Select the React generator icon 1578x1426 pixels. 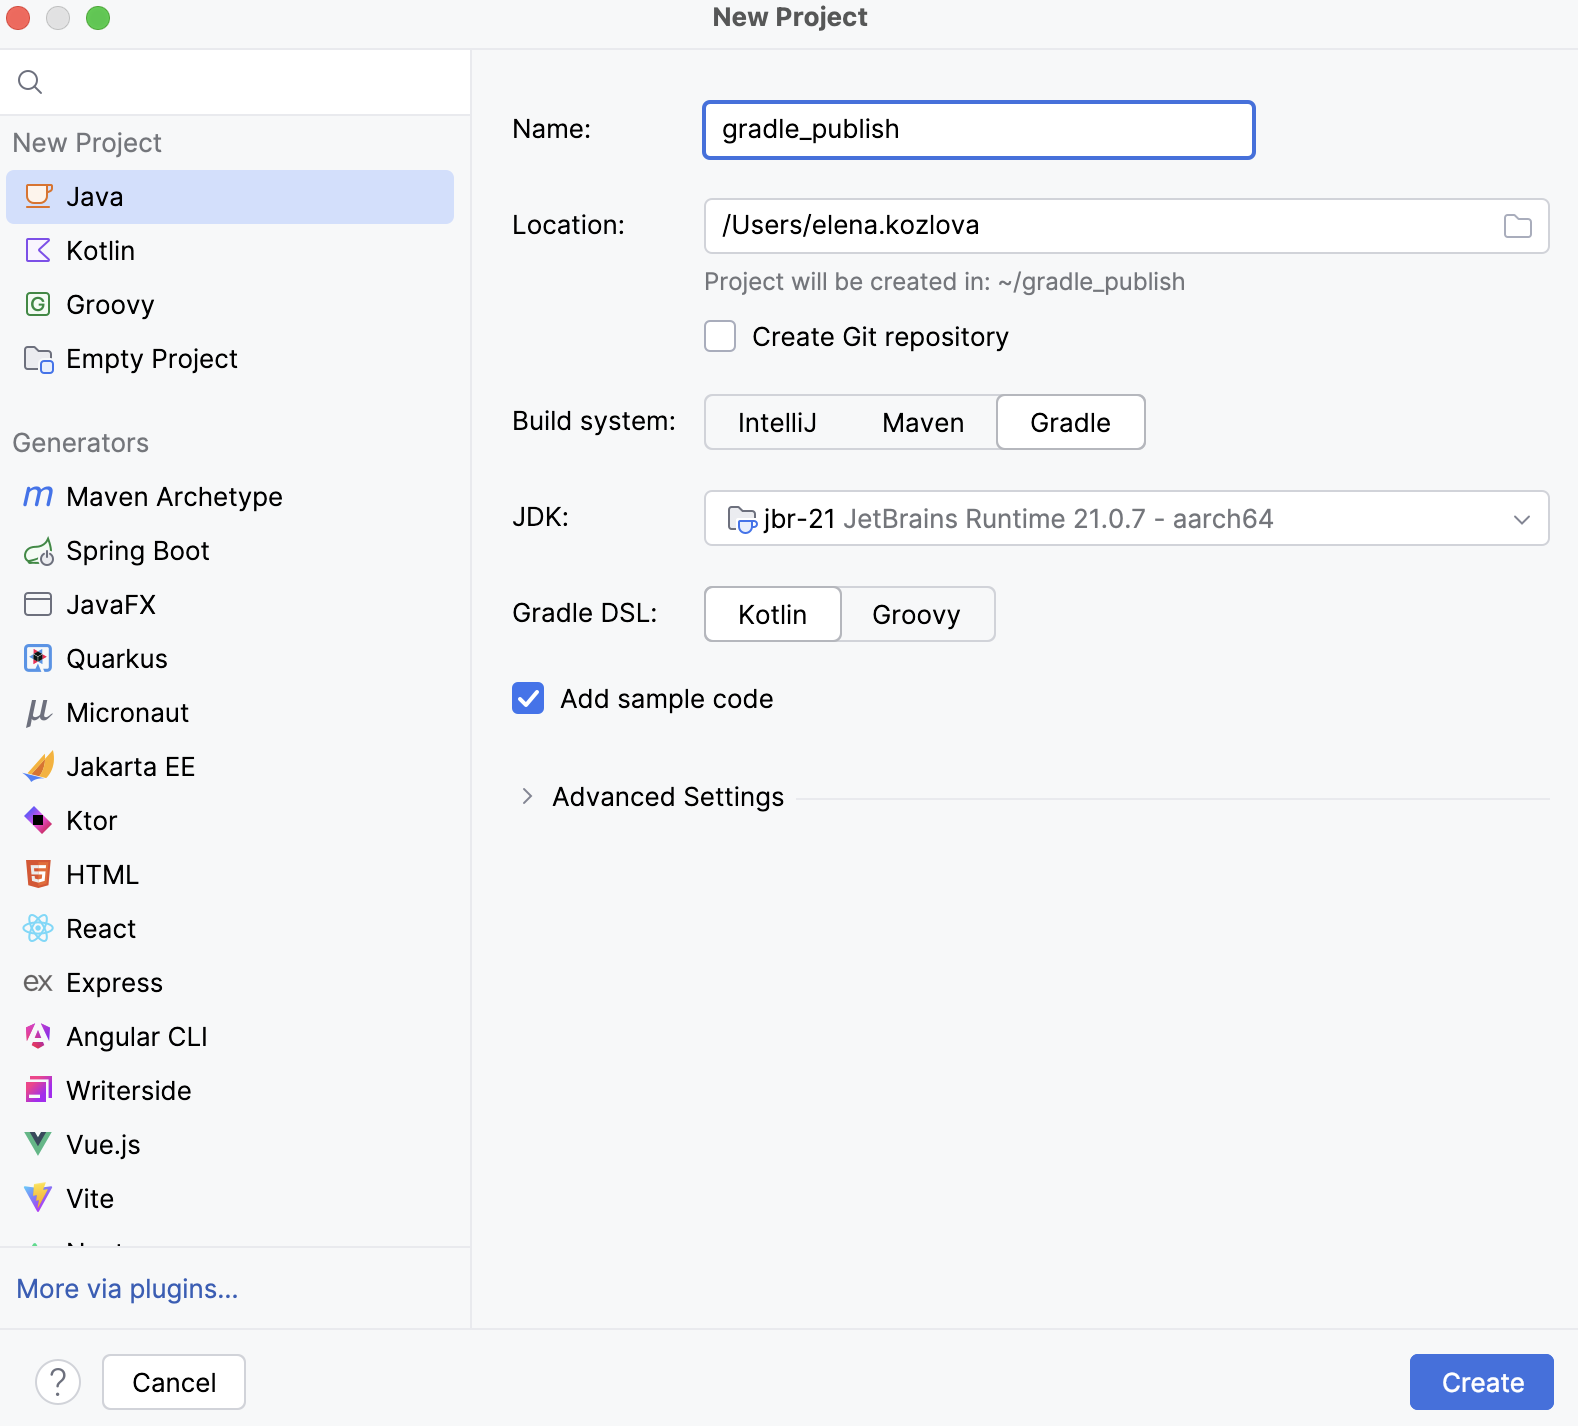pyautogui.click(x=38, y=929)
